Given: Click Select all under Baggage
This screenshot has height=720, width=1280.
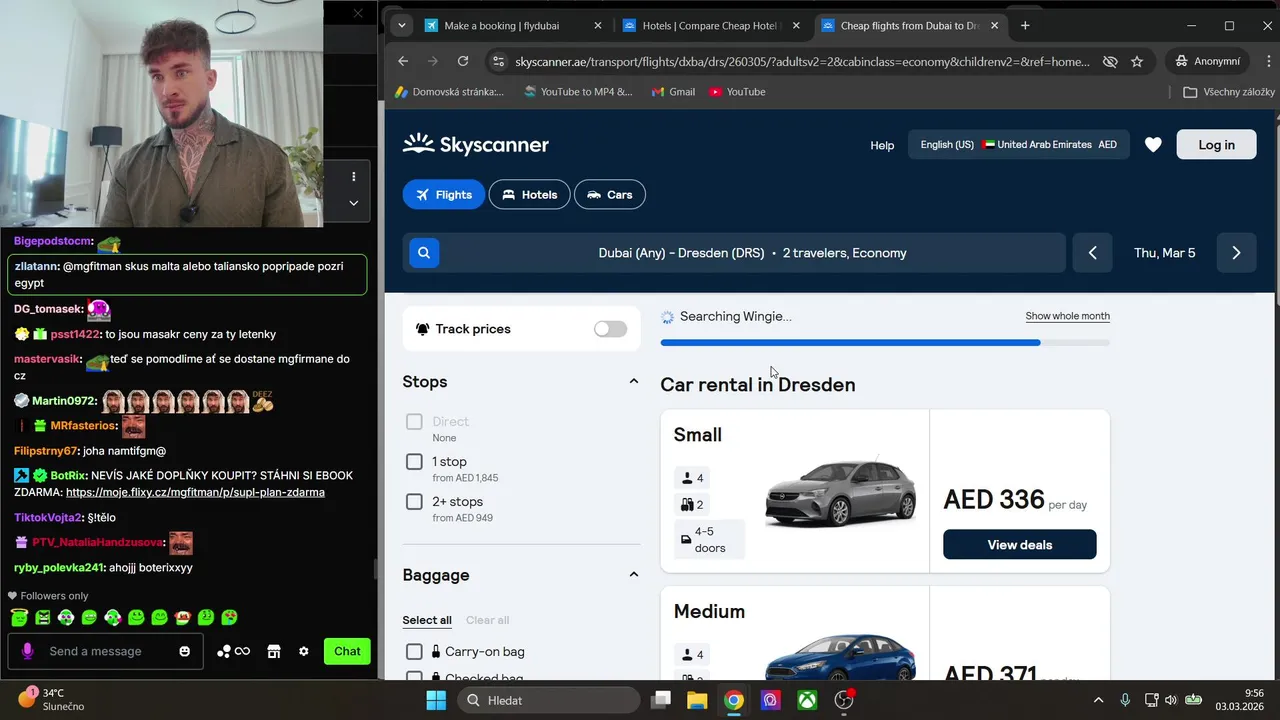Looking at the screenshot, I should click(427, 620).
